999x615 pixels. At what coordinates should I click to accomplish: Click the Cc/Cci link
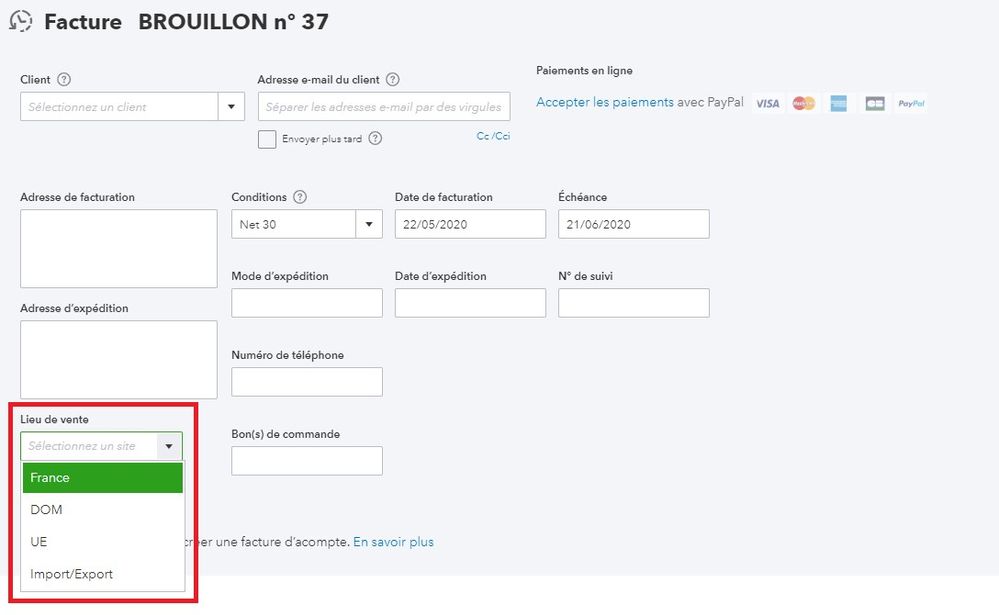493,136
